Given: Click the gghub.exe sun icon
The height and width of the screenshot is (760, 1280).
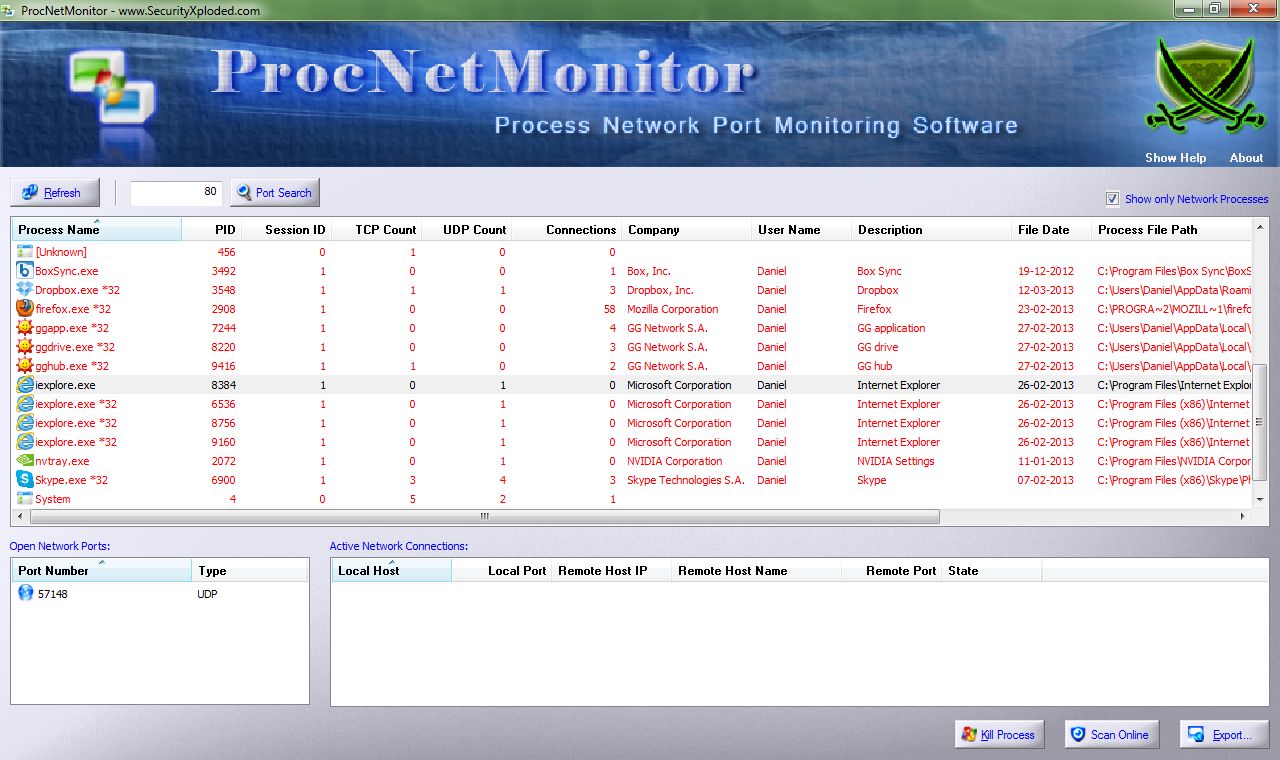Looking at the screenshot, I should tap(22, 366).
